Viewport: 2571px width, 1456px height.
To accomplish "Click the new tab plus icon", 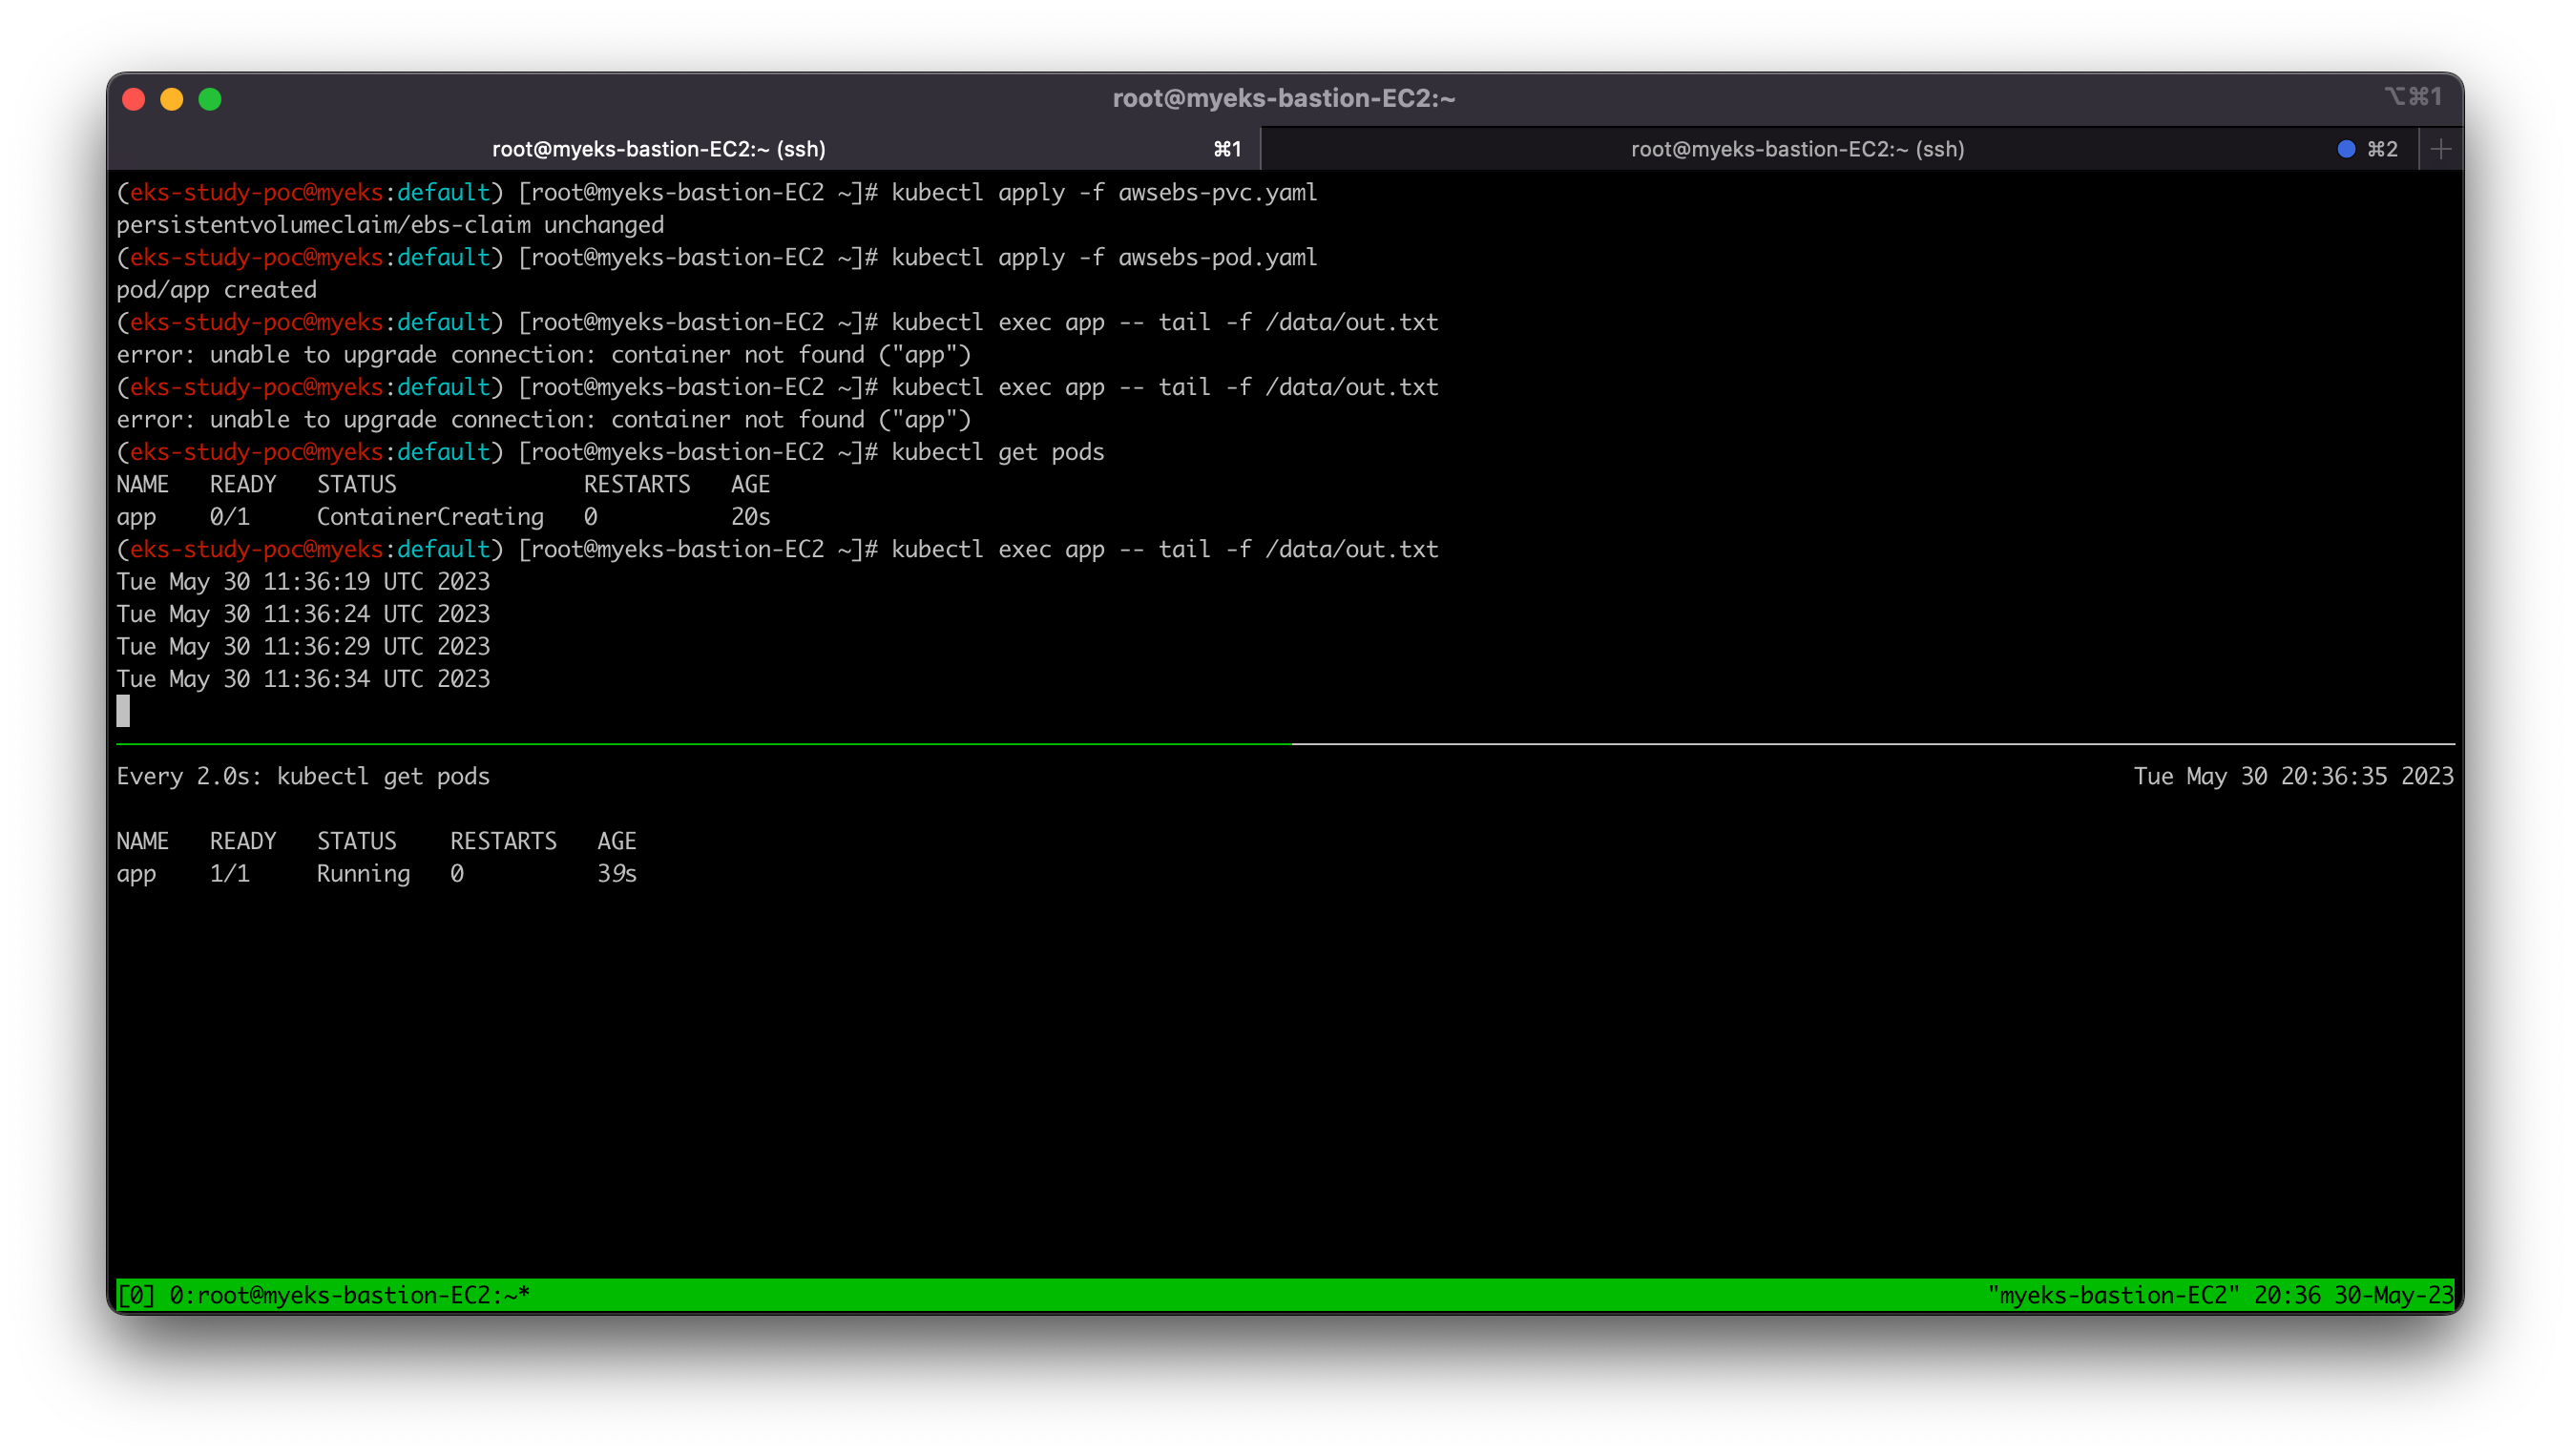I will 2440,149.
